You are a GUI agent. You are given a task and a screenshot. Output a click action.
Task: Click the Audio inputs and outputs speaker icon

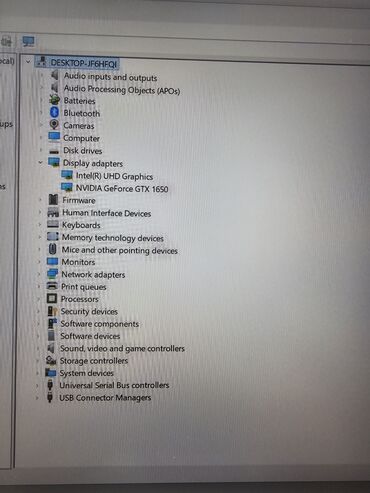54,75
